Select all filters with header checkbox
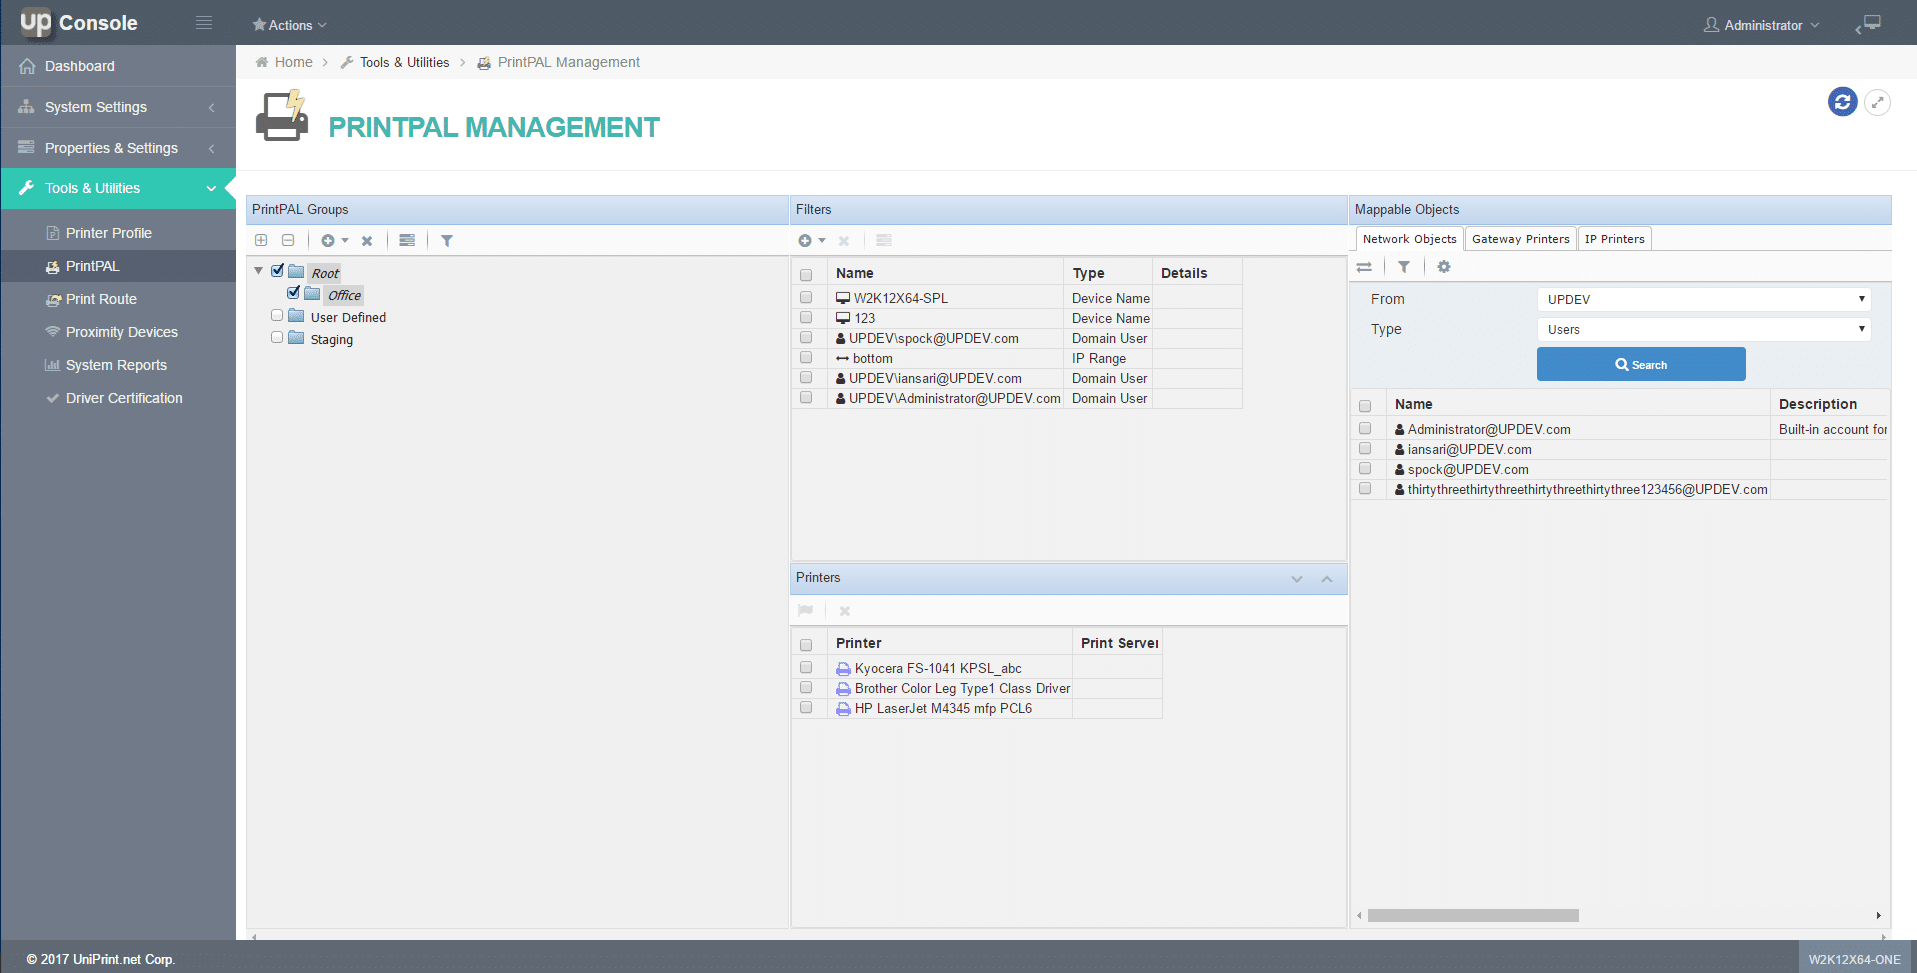This screenshot has height=973, width=1917. pyautogui.click(x=806, y=274)
